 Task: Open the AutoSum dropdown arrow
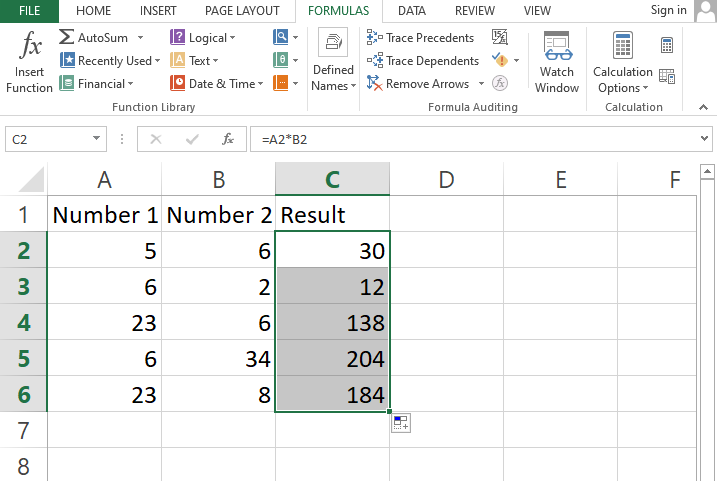click(141, 37)
